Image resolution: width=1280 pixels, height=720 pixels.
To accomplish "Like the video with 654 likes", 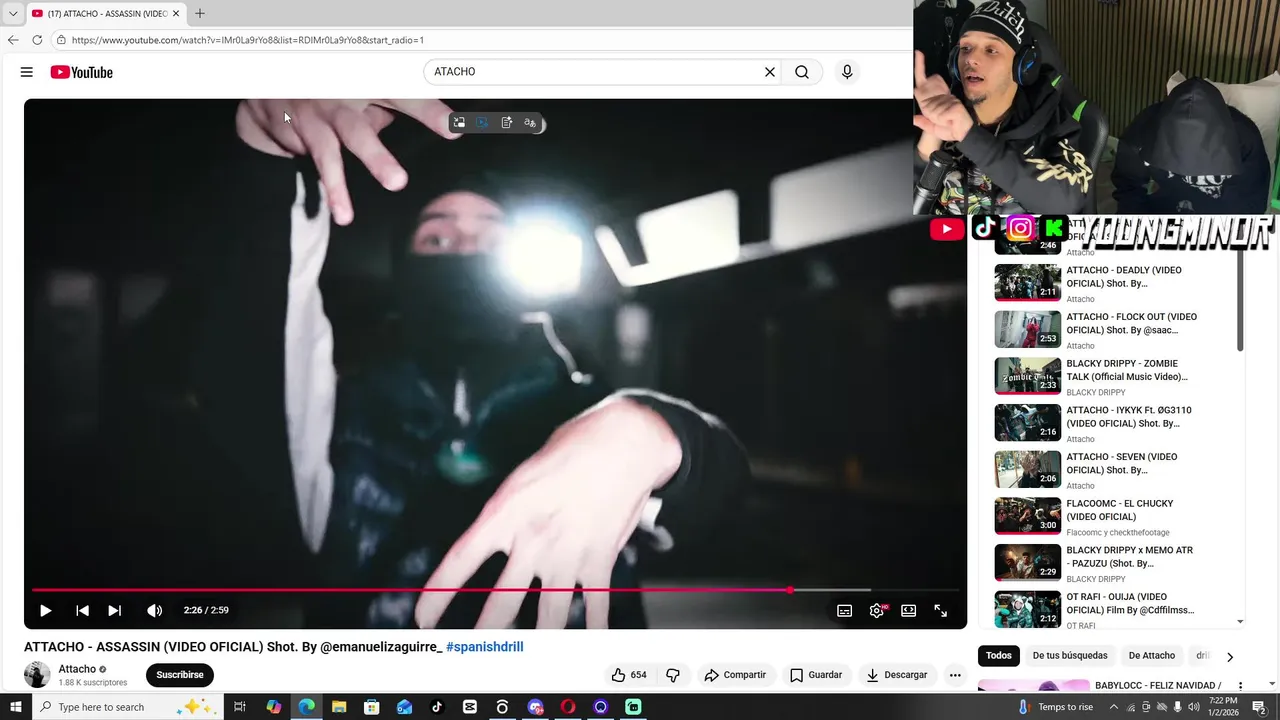I will (x=629, y=675).
